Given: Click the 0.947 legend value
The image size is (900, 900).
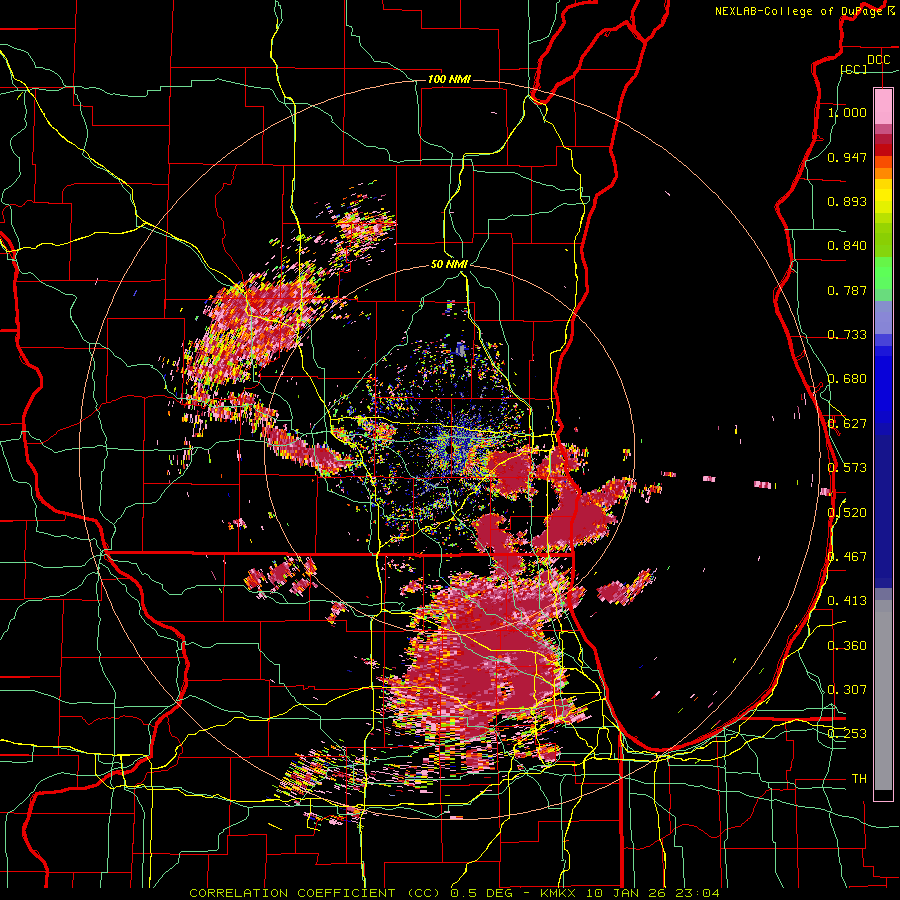Looking at the screenshot, I should [847, 157].
